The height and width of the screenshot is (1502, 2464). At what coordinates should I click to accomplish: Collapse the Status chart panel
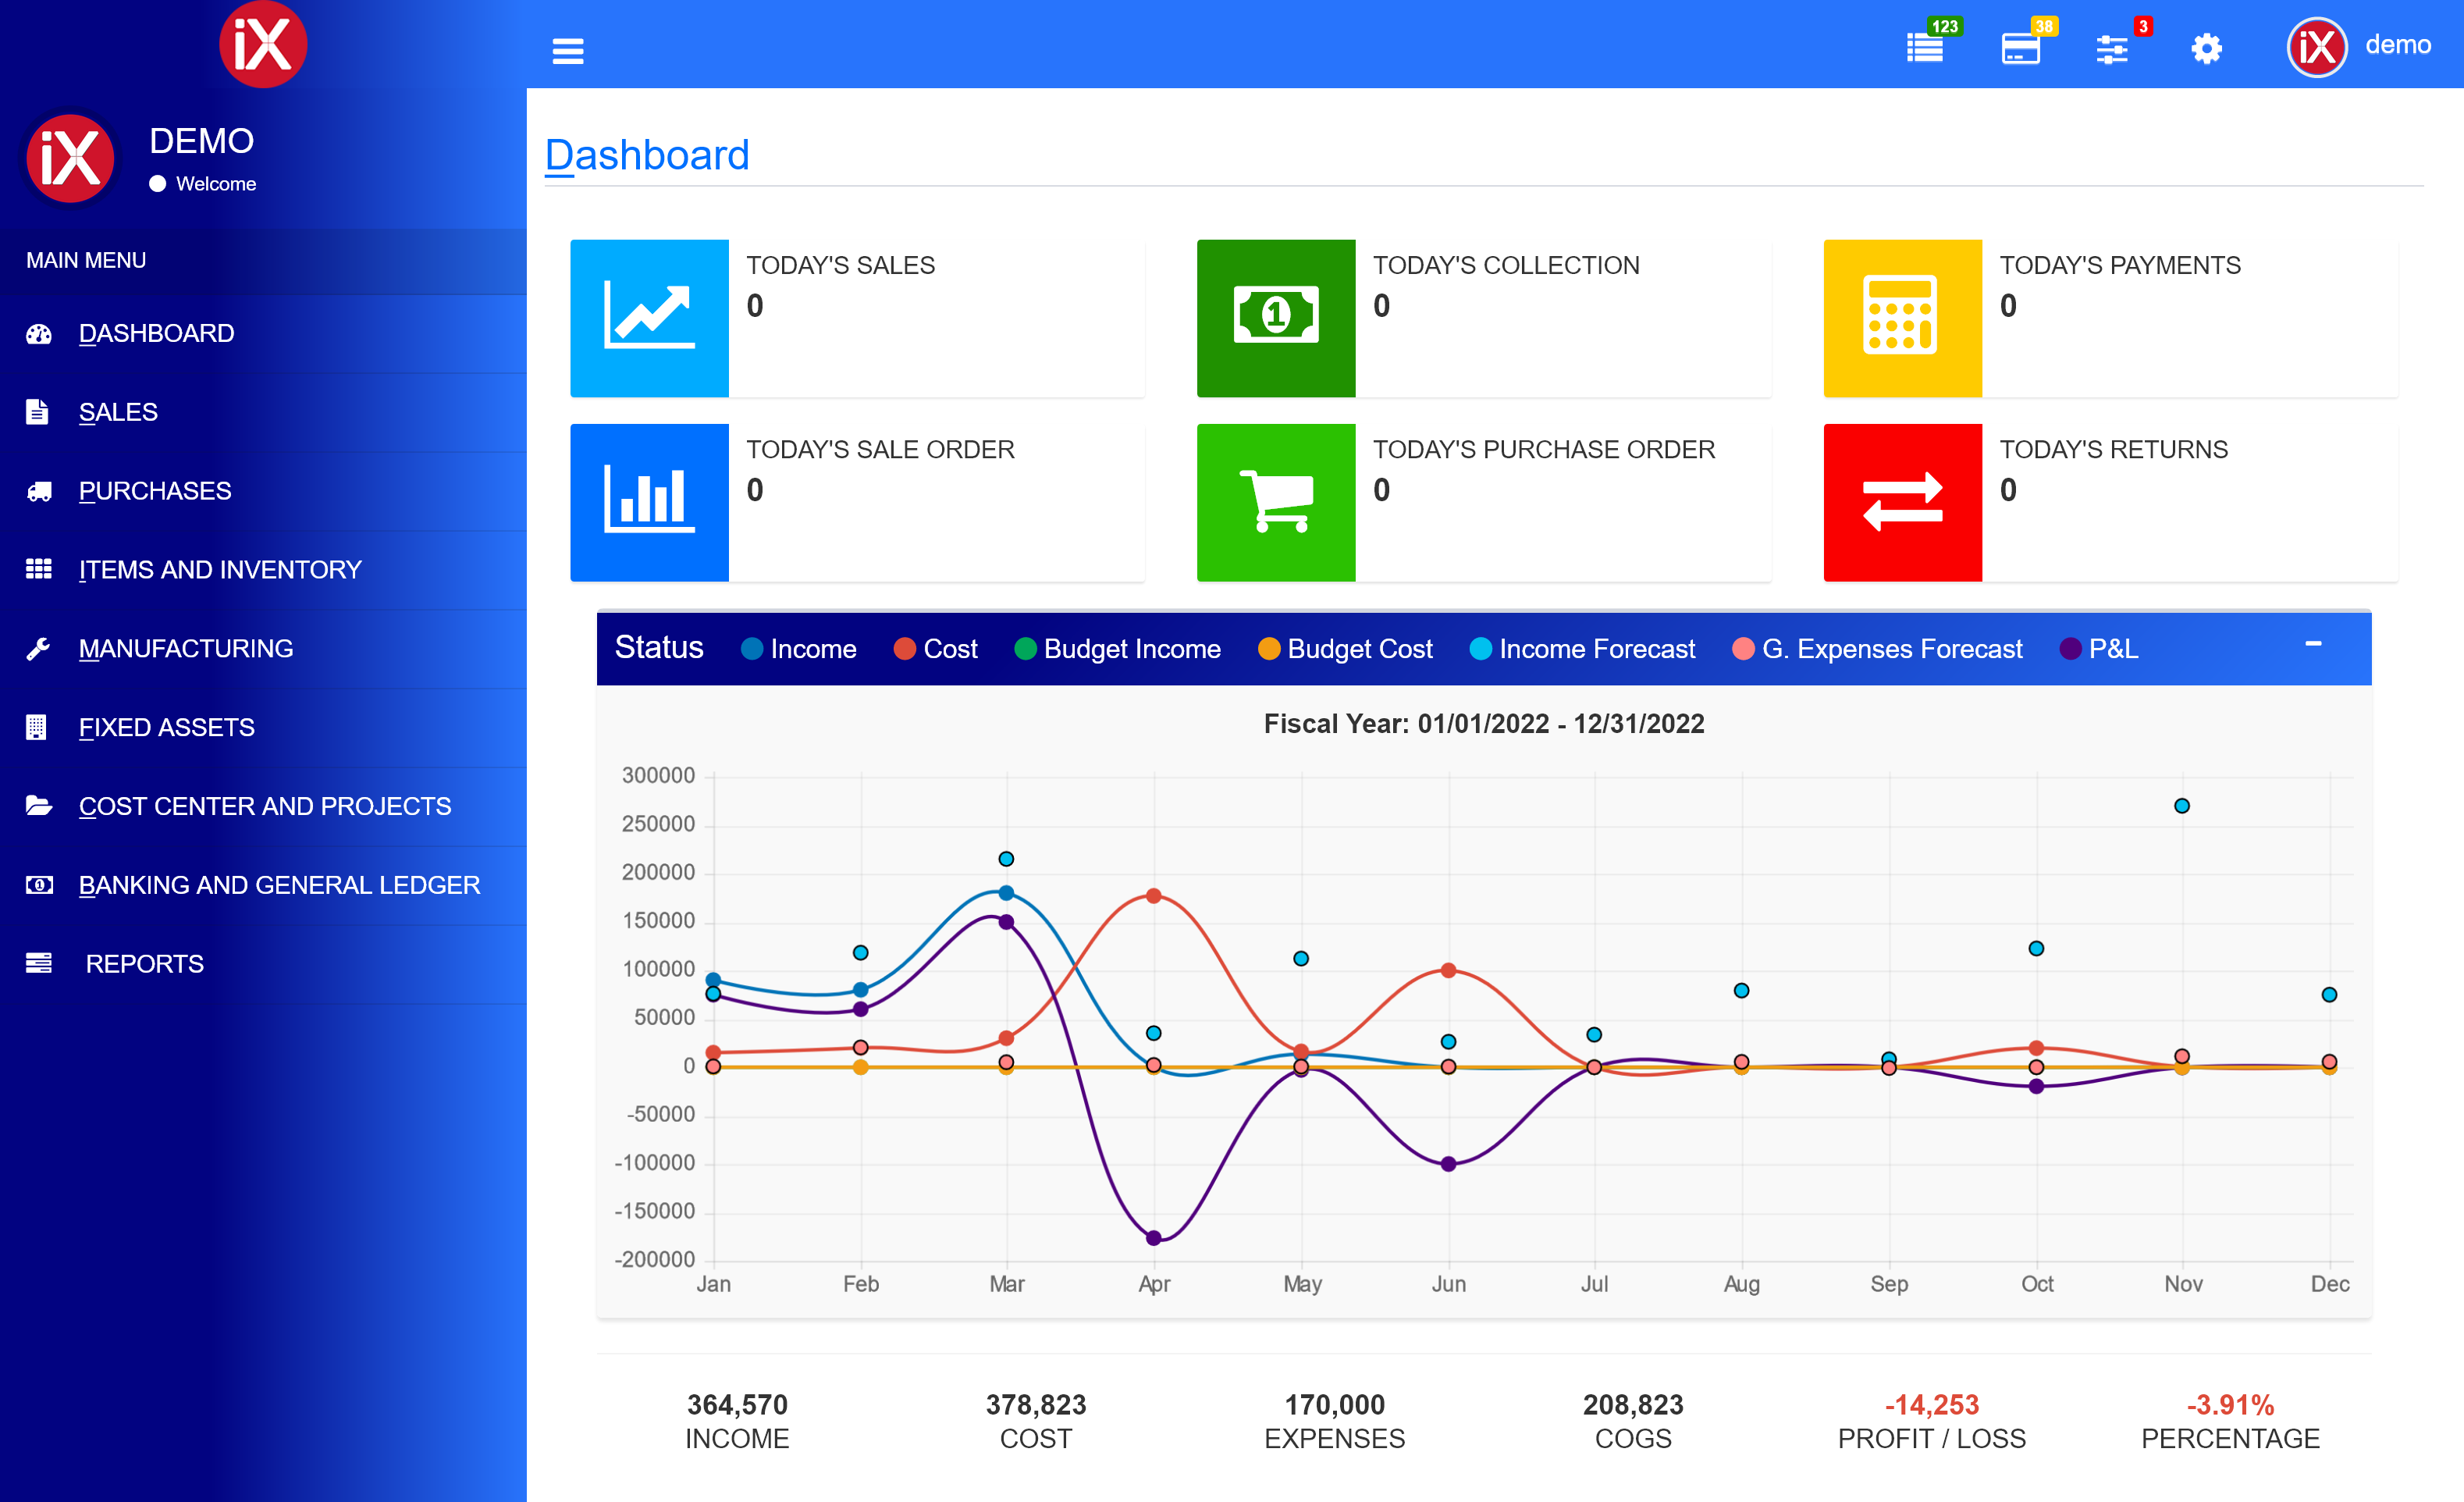[2313, 646]
